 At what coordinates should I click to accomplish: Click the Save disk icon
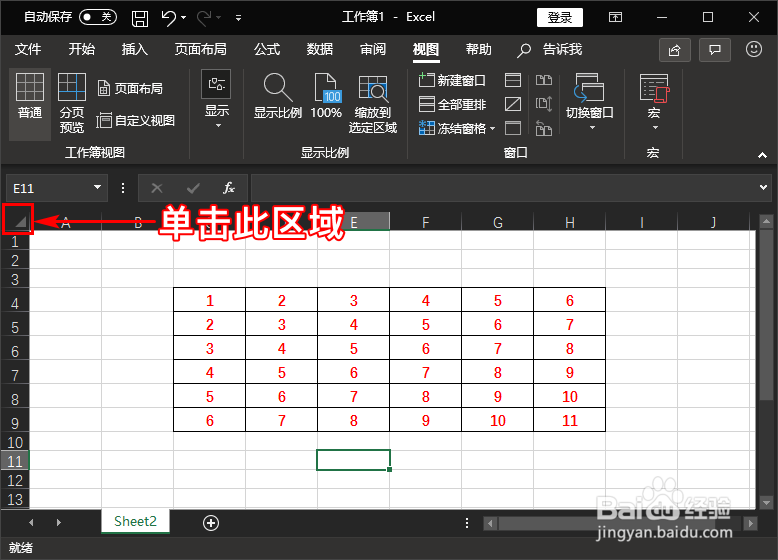point(140,18)
